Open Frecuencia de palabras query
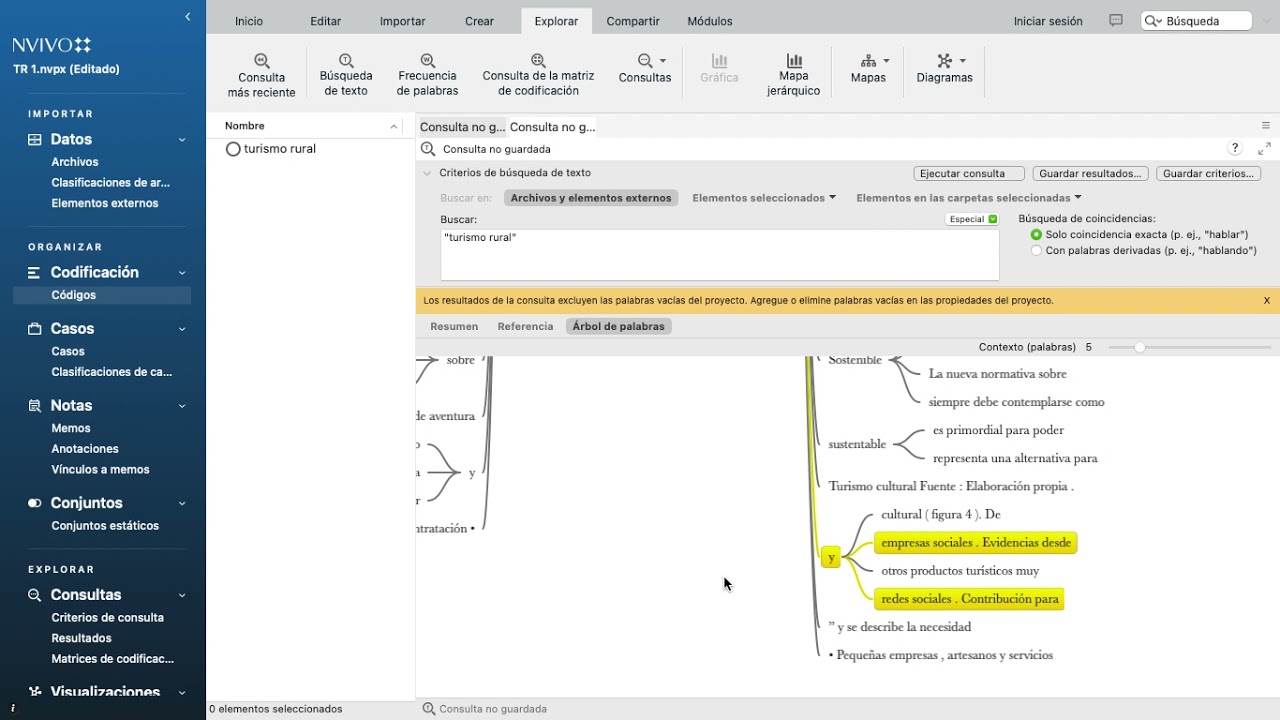Viewport: 1280px width, 720px height. click(x=427, y=76)
